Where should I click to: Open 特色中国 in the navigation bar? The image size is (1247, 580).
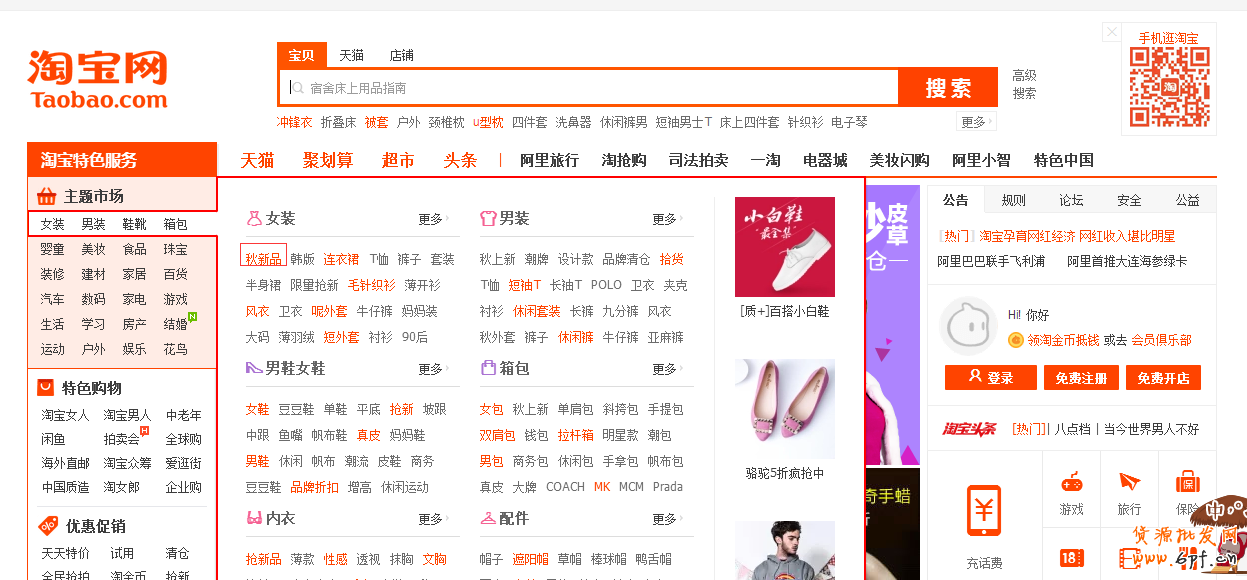click(1064, 160)
